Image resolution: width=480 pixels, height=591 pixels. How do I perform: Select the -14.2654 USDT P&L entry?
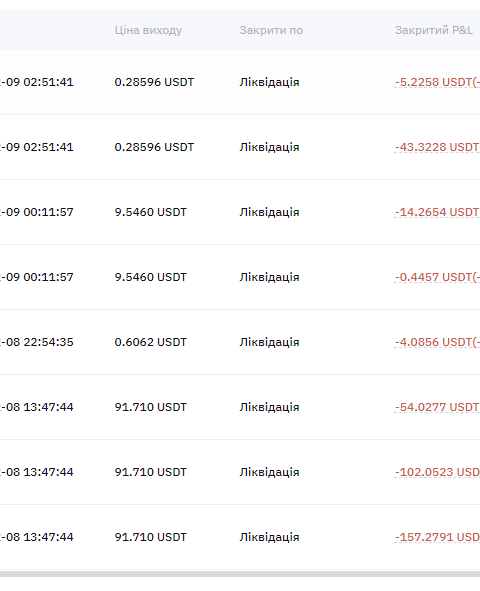tap(437, 212)
